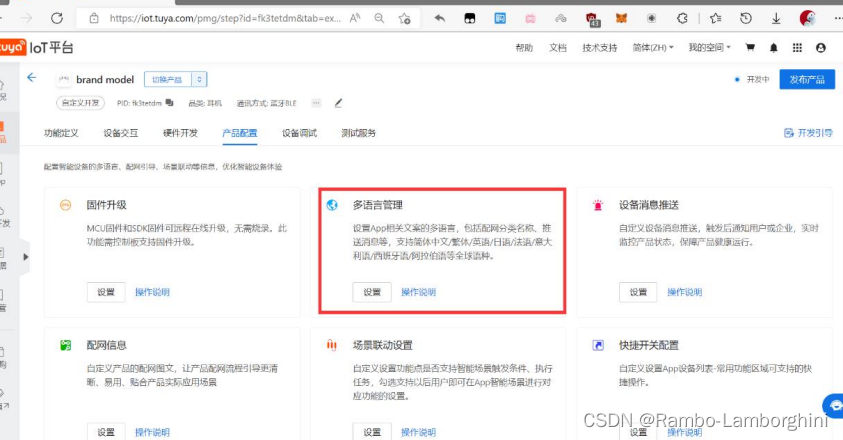
Task: Switch to the 设备调试 tab
Action: [299, 133]
